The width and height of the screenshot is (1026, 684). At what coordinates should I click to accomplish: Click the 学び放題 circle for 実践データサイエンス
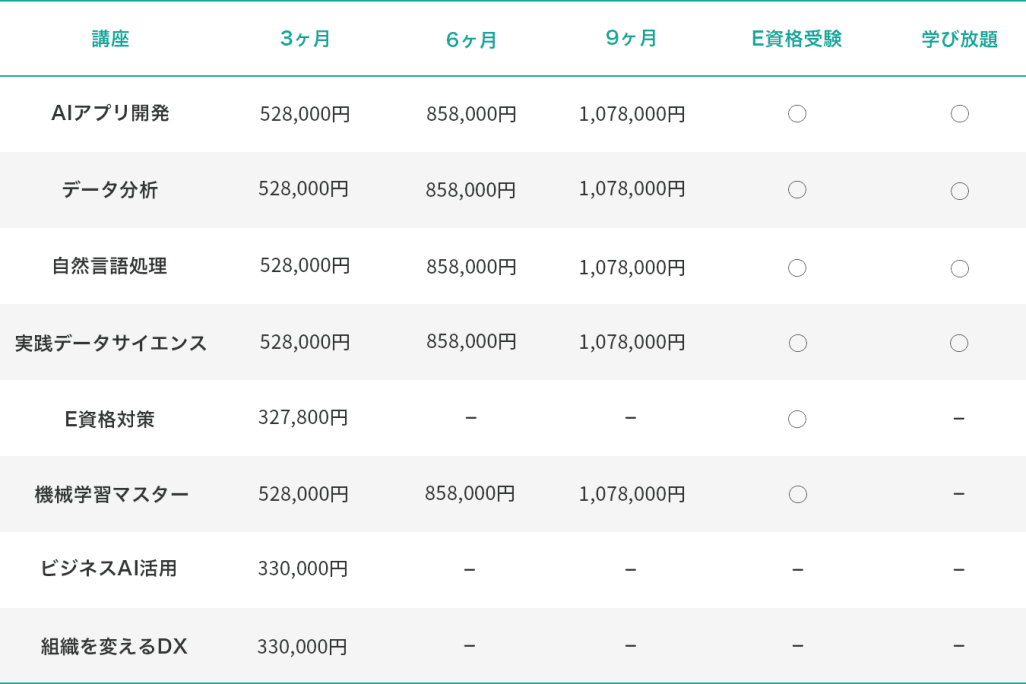tap(959, 343)
